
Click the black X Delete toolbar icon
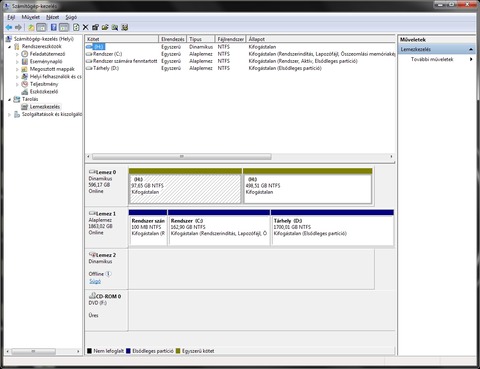(86, 27)
